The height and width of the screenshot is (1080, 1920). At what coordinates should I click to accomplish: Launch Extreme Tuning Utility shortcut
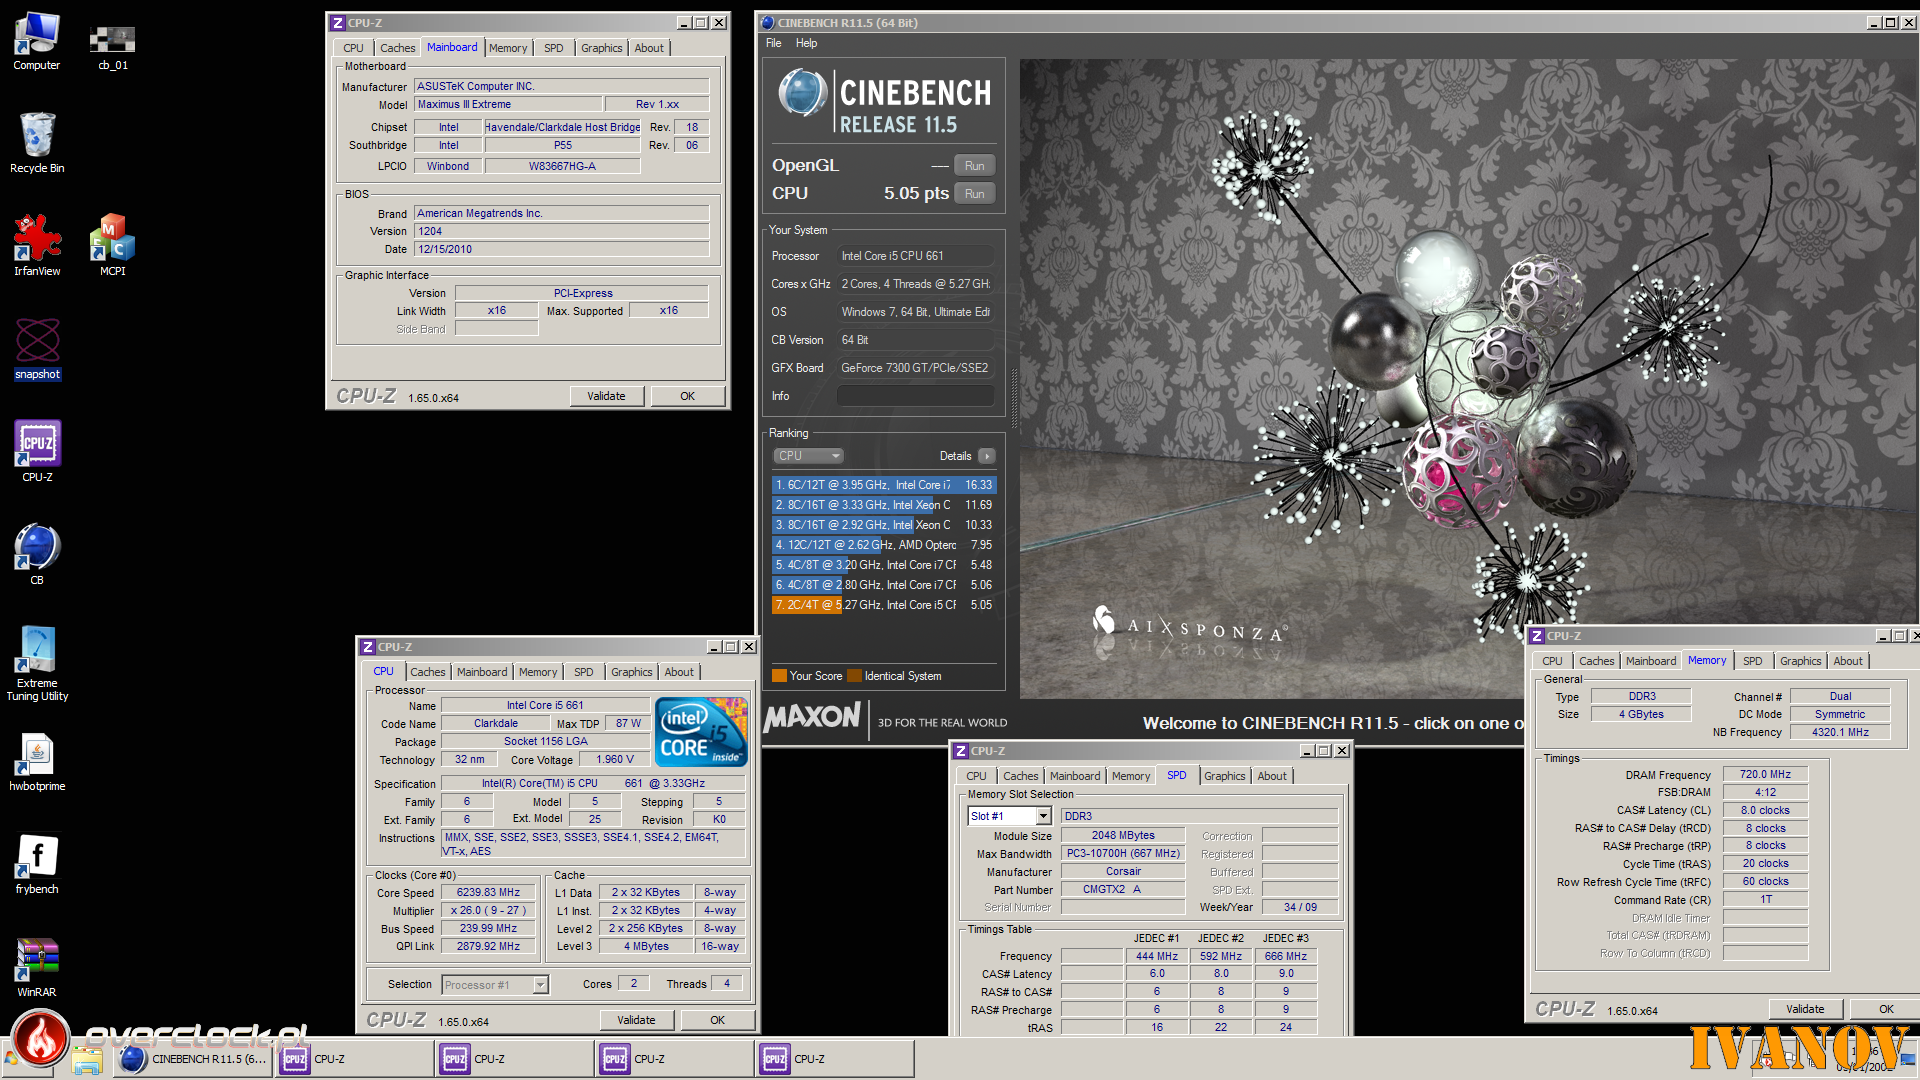pos(37,663)
